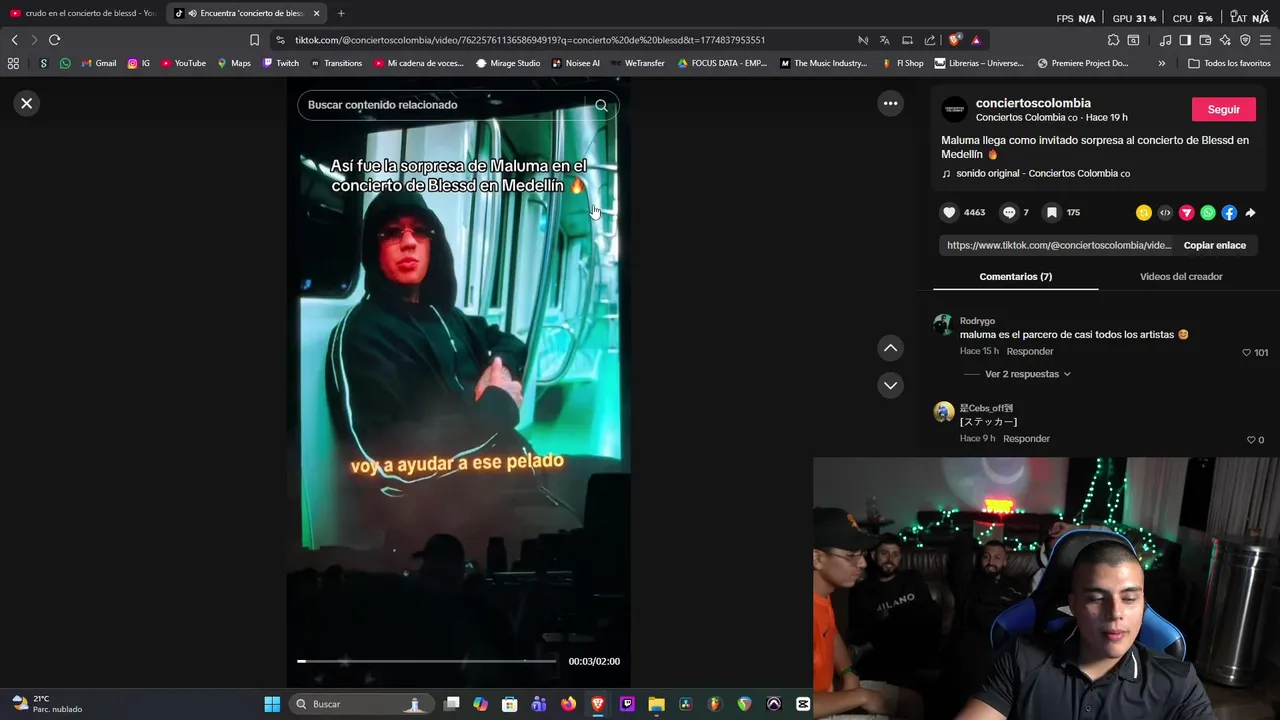The width and height of the screenshot is (1280, 720).
Task: Open conciertoscolombia profile name
Action: [x=1033, y=103]
